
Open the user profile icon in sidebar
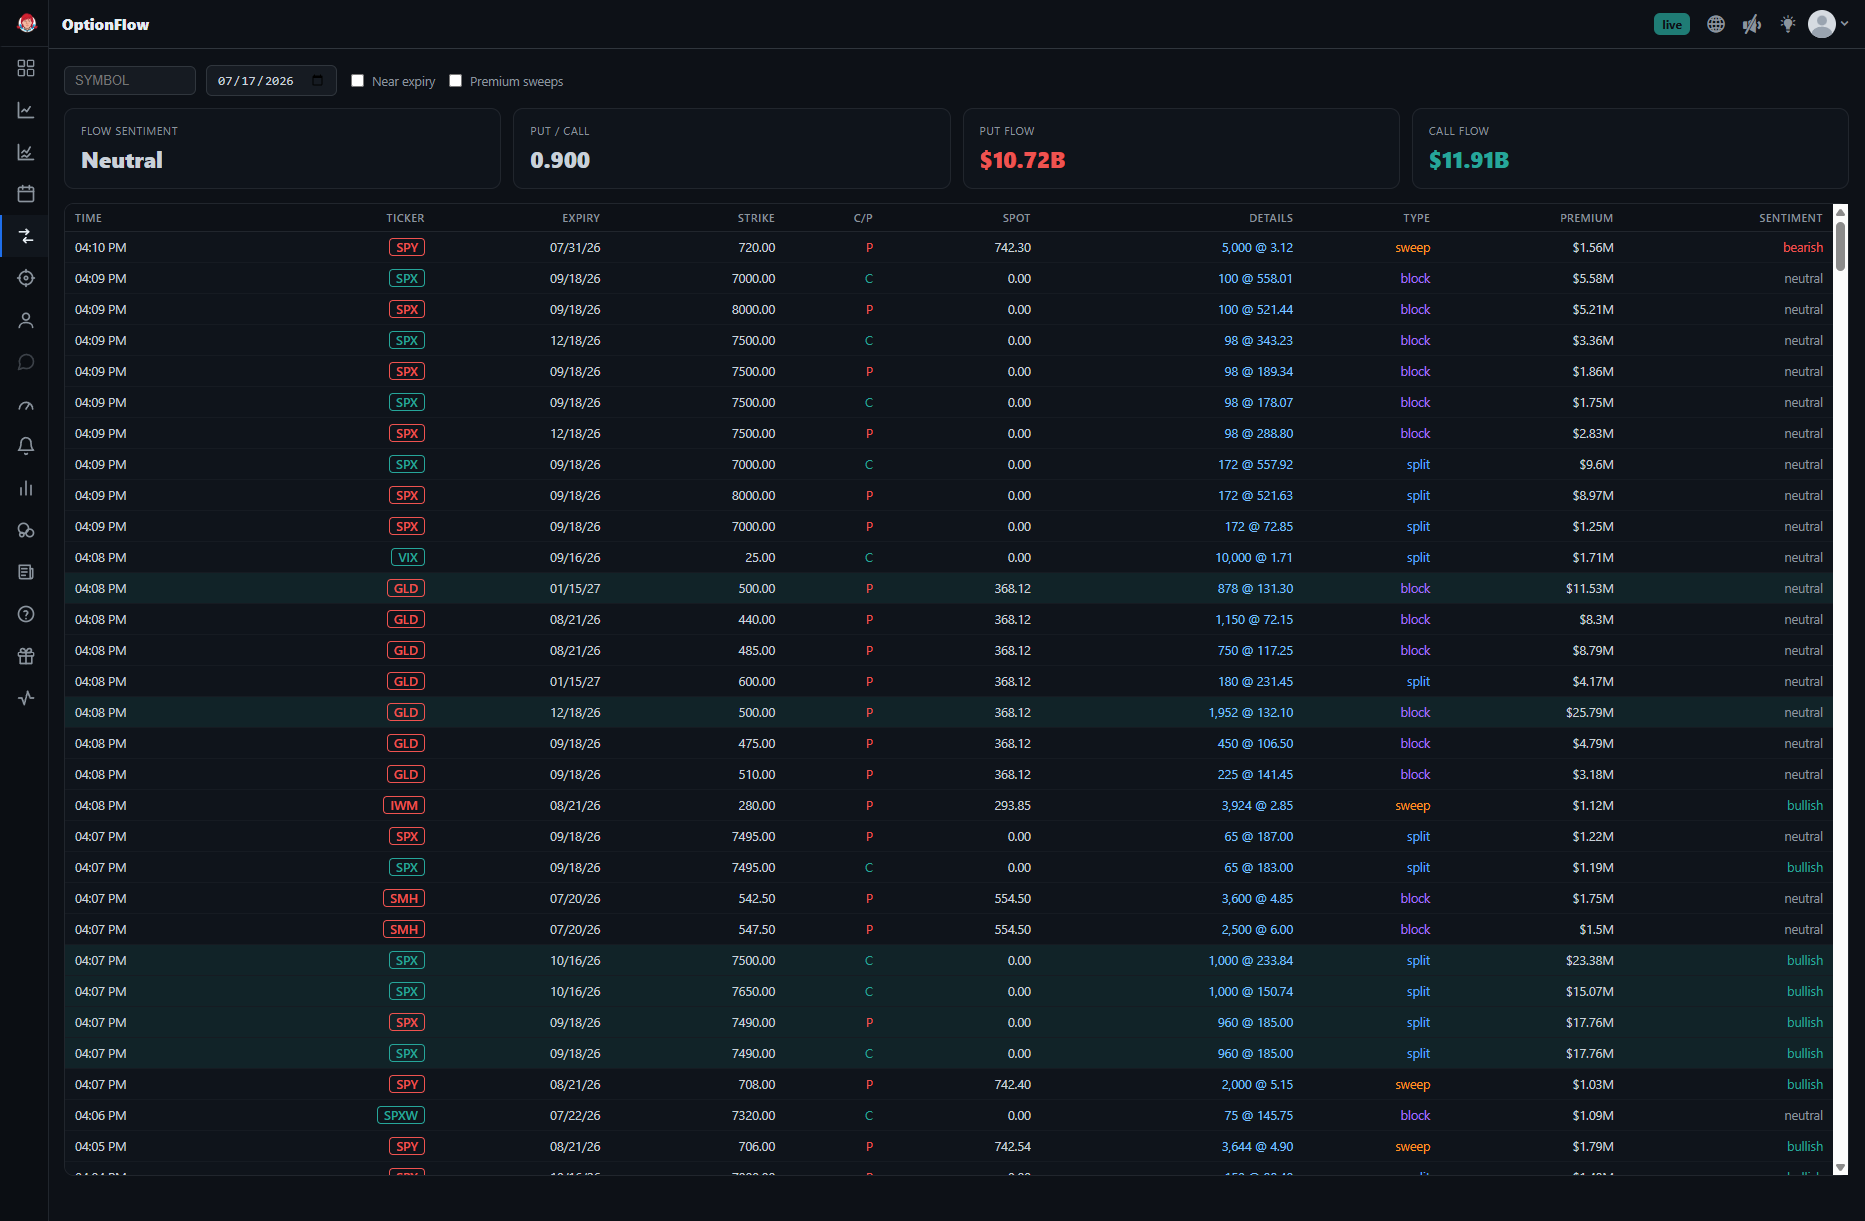coord(26,320)
